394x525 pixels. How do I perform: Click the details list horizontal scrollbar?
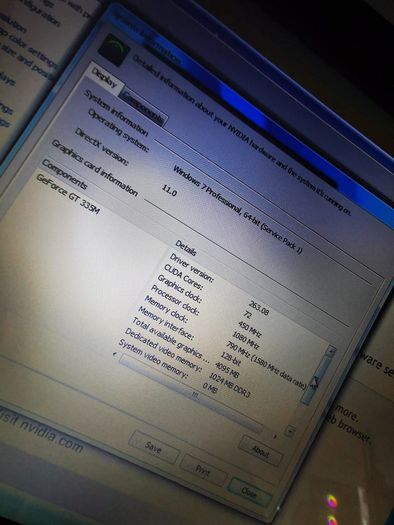tap(191, 392)
